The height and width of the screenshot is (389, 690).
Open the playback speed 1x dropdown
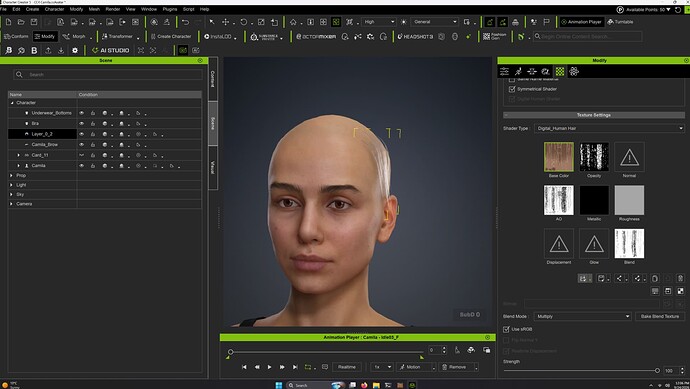[x=382, y=367]
